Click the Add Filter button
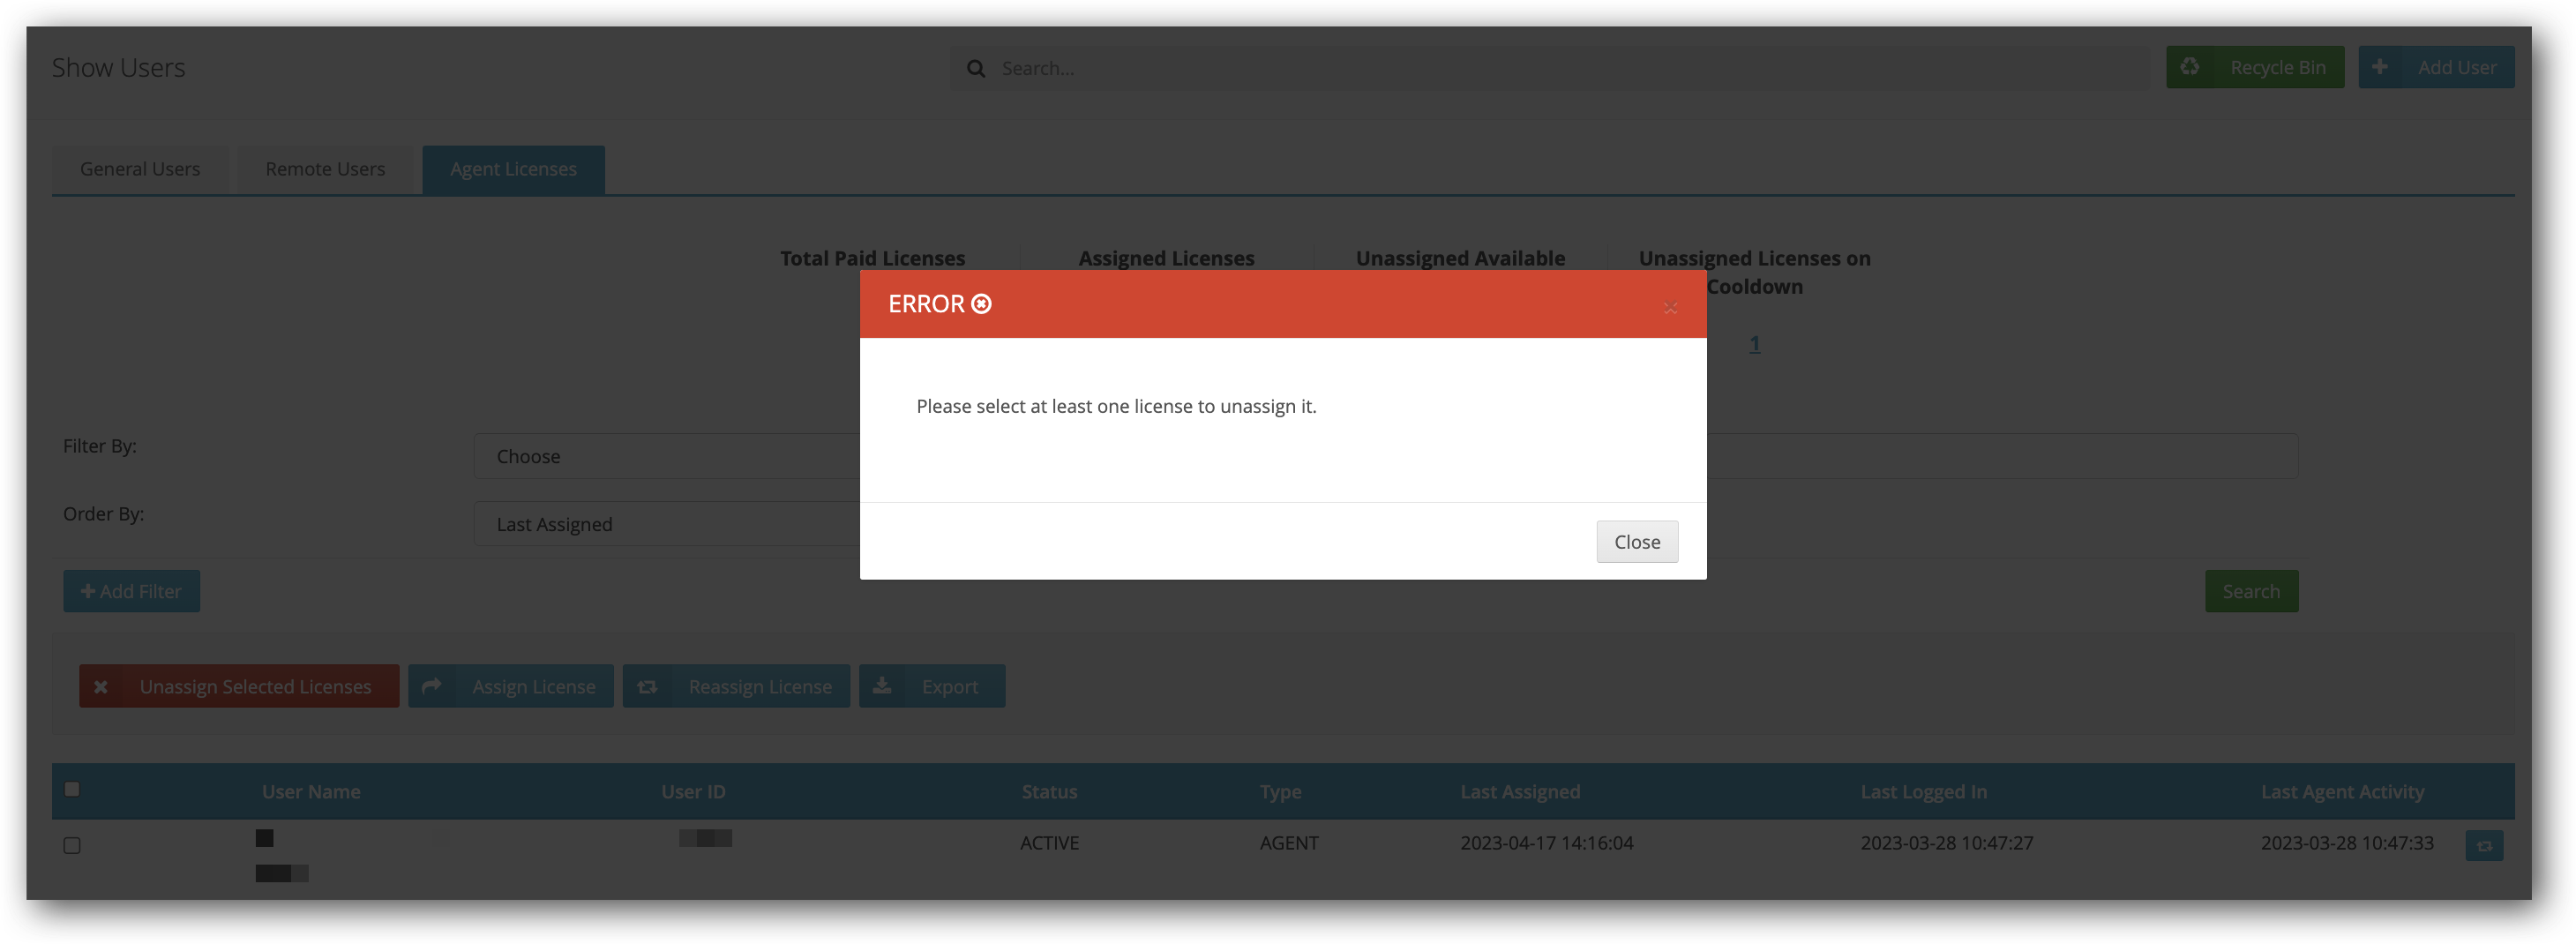This screenshot has height=944, width=2576. pyautogui.click(x=131, y=591)
